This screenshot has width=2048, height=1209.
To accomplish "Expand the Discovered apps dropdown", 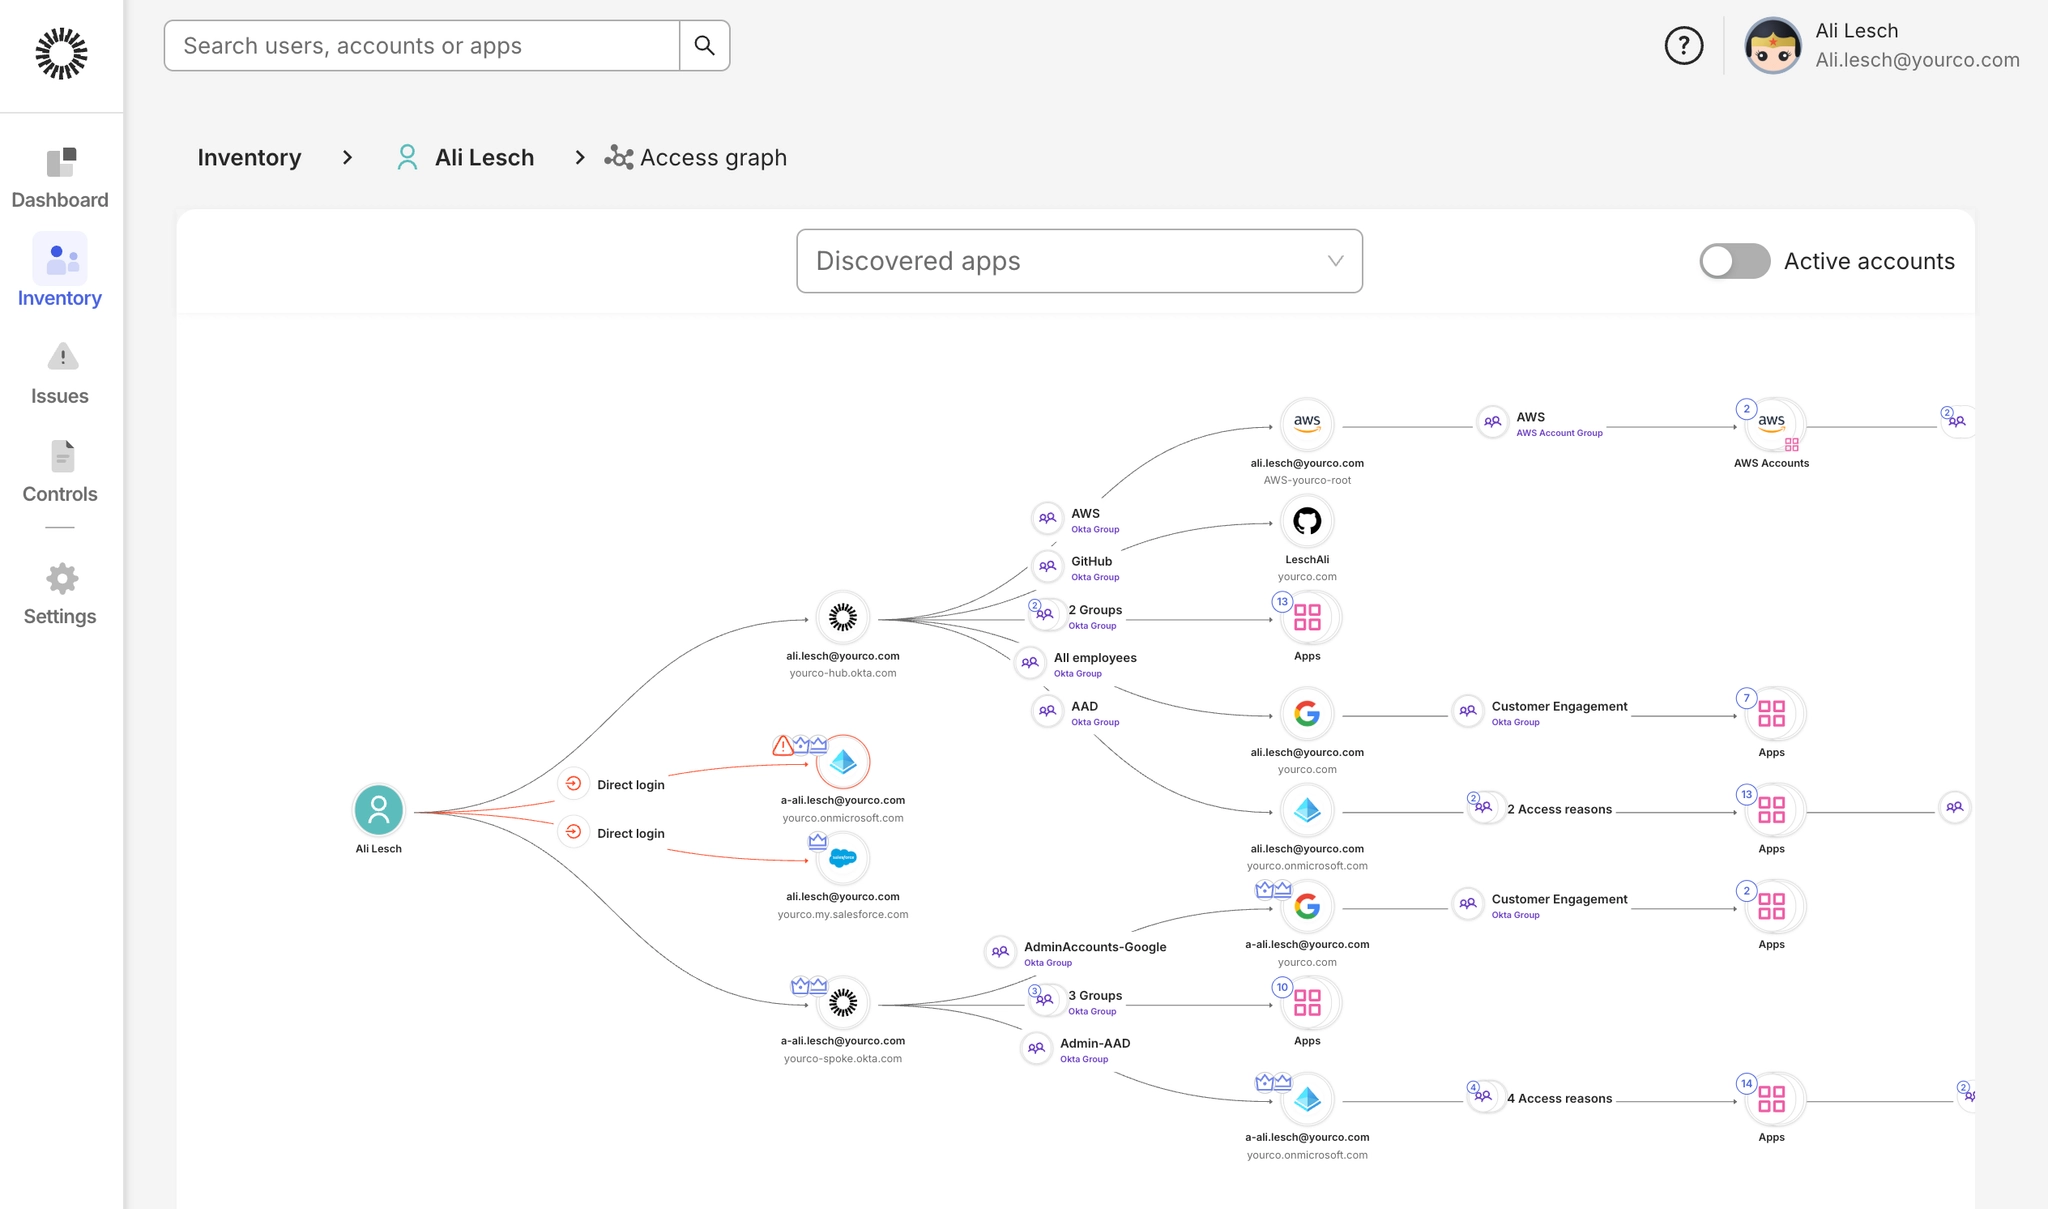I will (1079, 261).
